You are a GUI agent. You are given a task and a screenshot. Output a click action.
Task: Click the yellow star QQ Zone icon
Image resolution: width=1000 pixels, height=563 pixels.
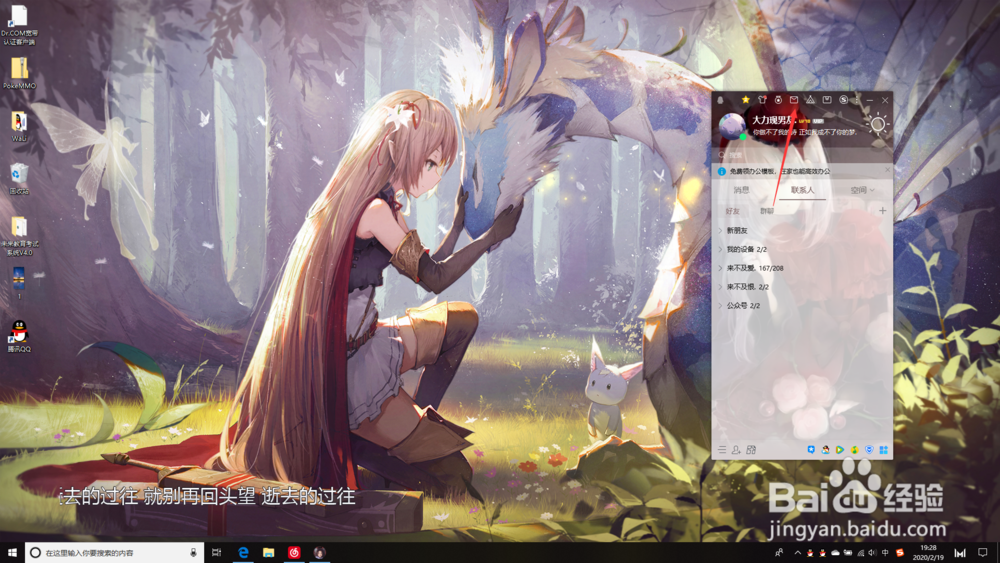click(x=746, y=100)
